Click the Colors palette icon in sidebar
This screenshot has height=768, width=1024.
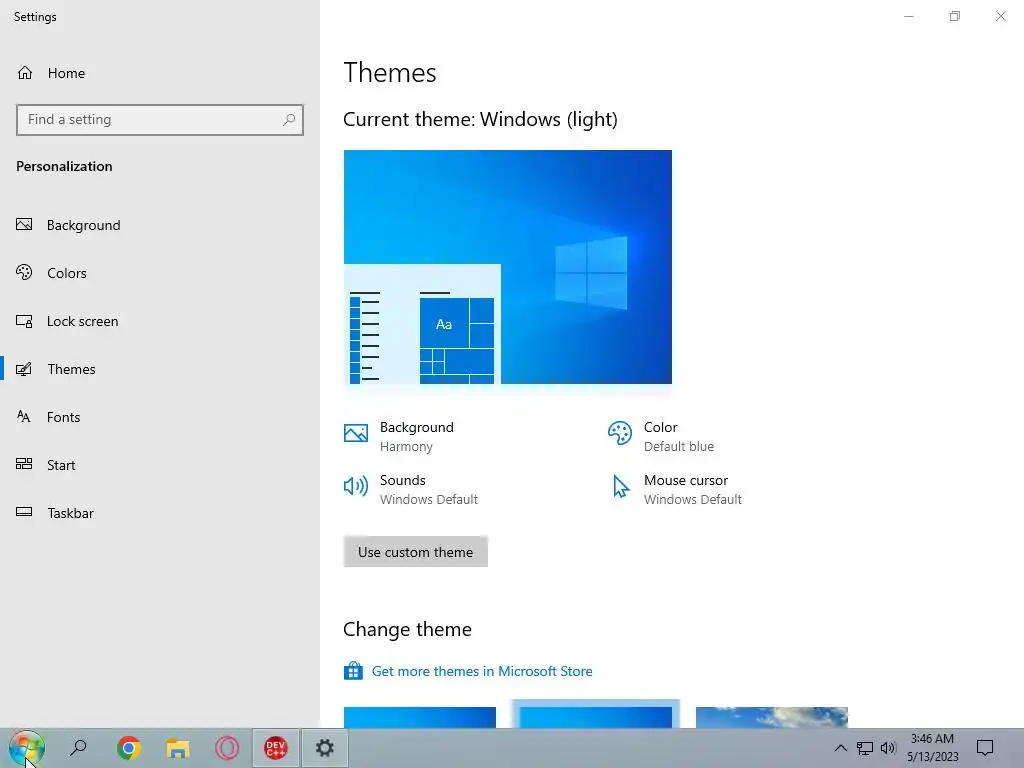[x=24, y=272]
